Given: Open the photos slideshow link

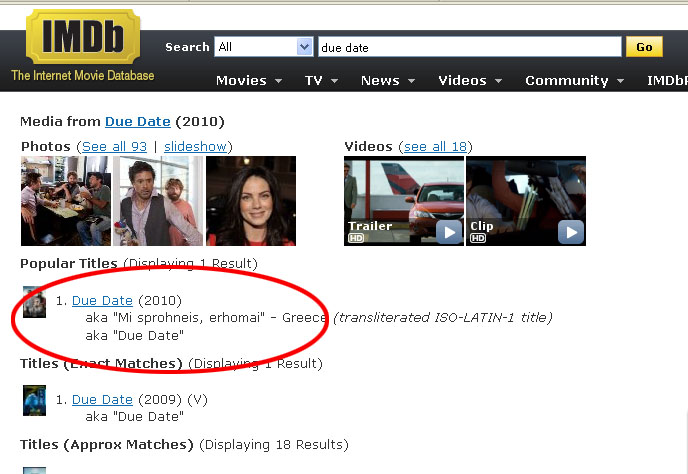Looking at the screenshot, I should pos(195,146).
